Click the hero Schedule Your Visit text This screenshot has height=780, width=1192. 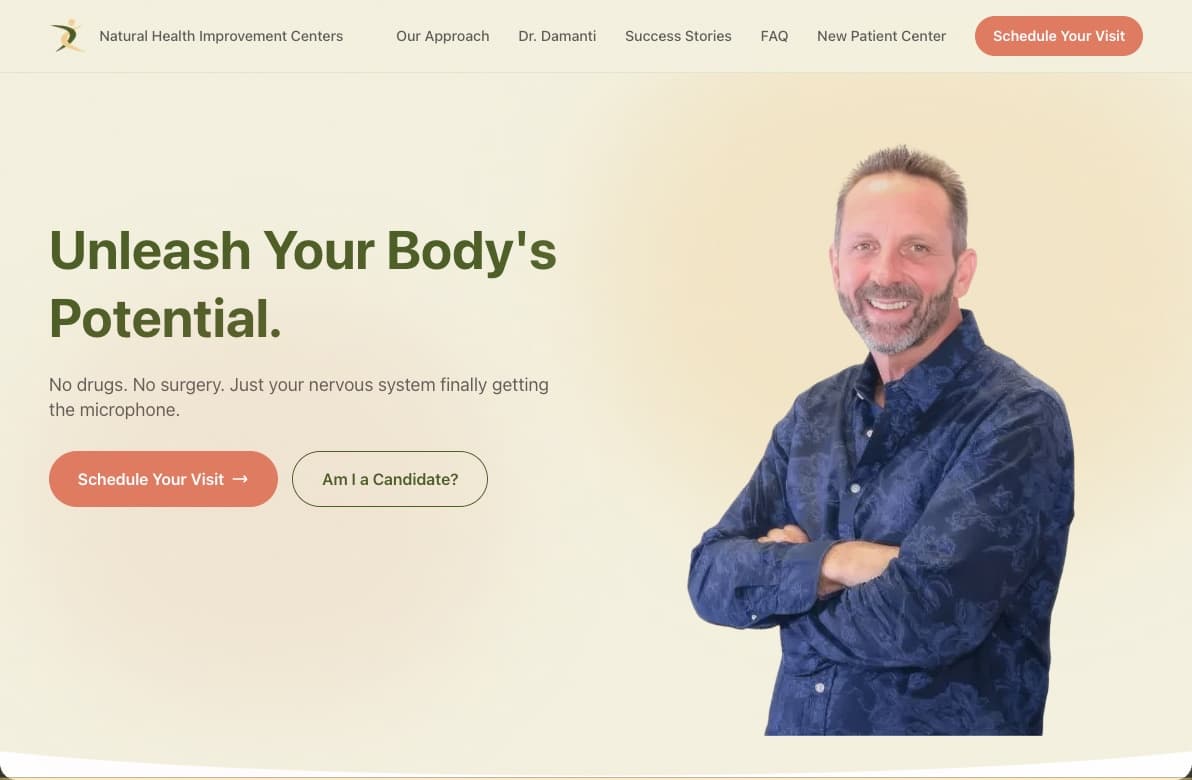point(151,479)
